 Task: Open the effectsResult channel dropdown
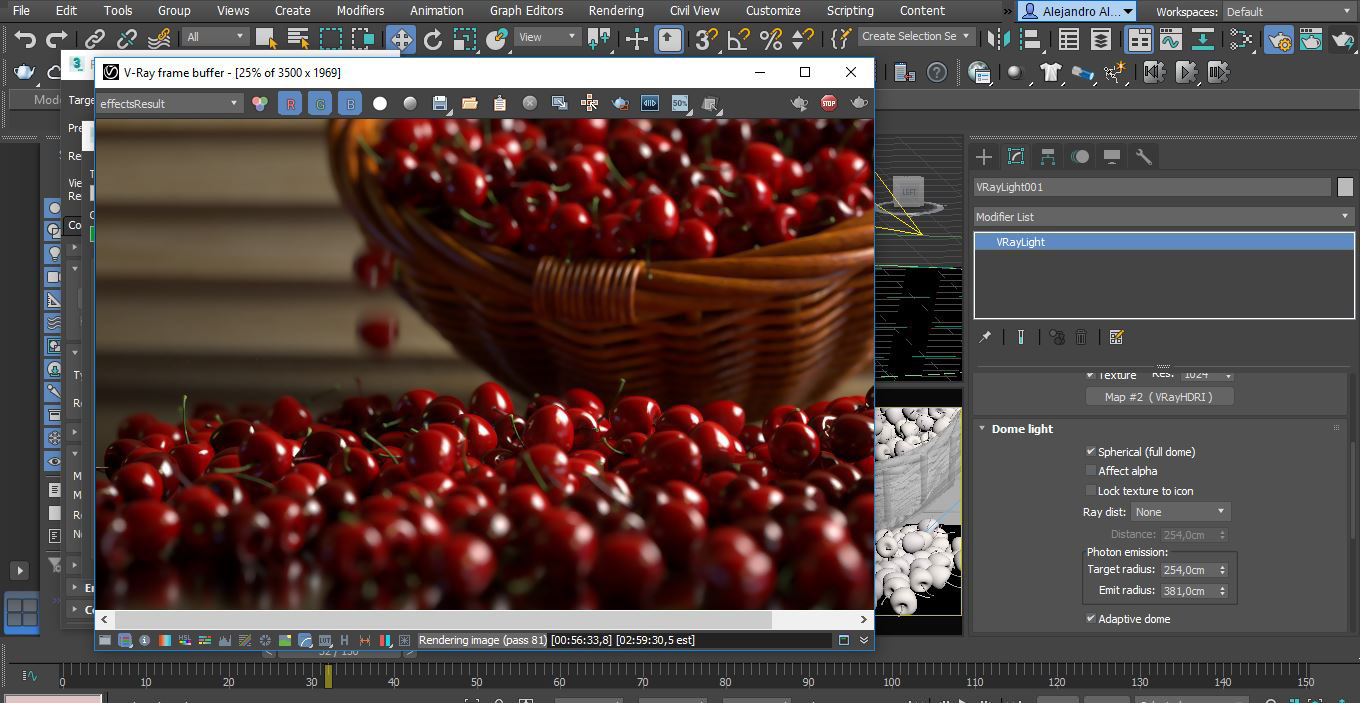[x=168, y=103]
